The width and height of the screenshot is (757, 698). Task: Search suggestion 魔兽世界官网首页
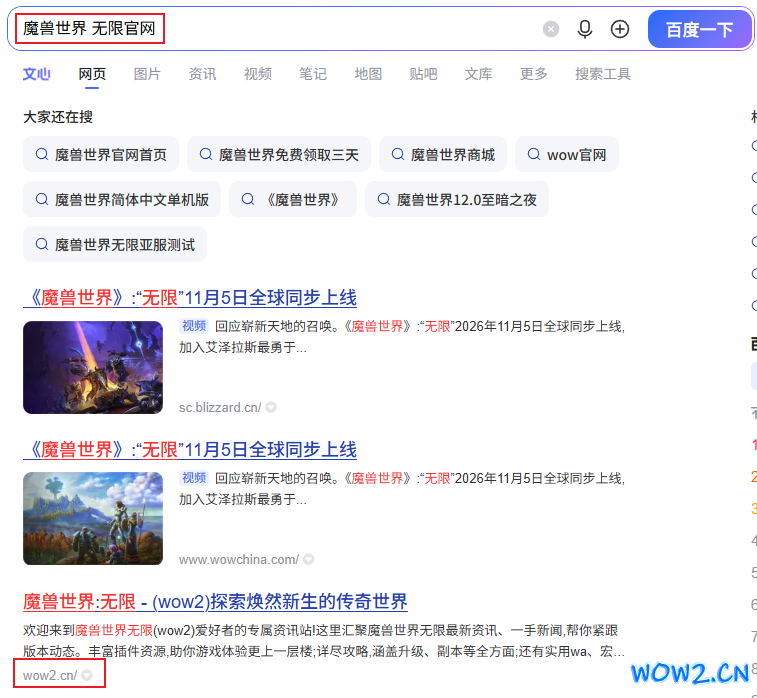pyautogui.click(x=101, y=154)
